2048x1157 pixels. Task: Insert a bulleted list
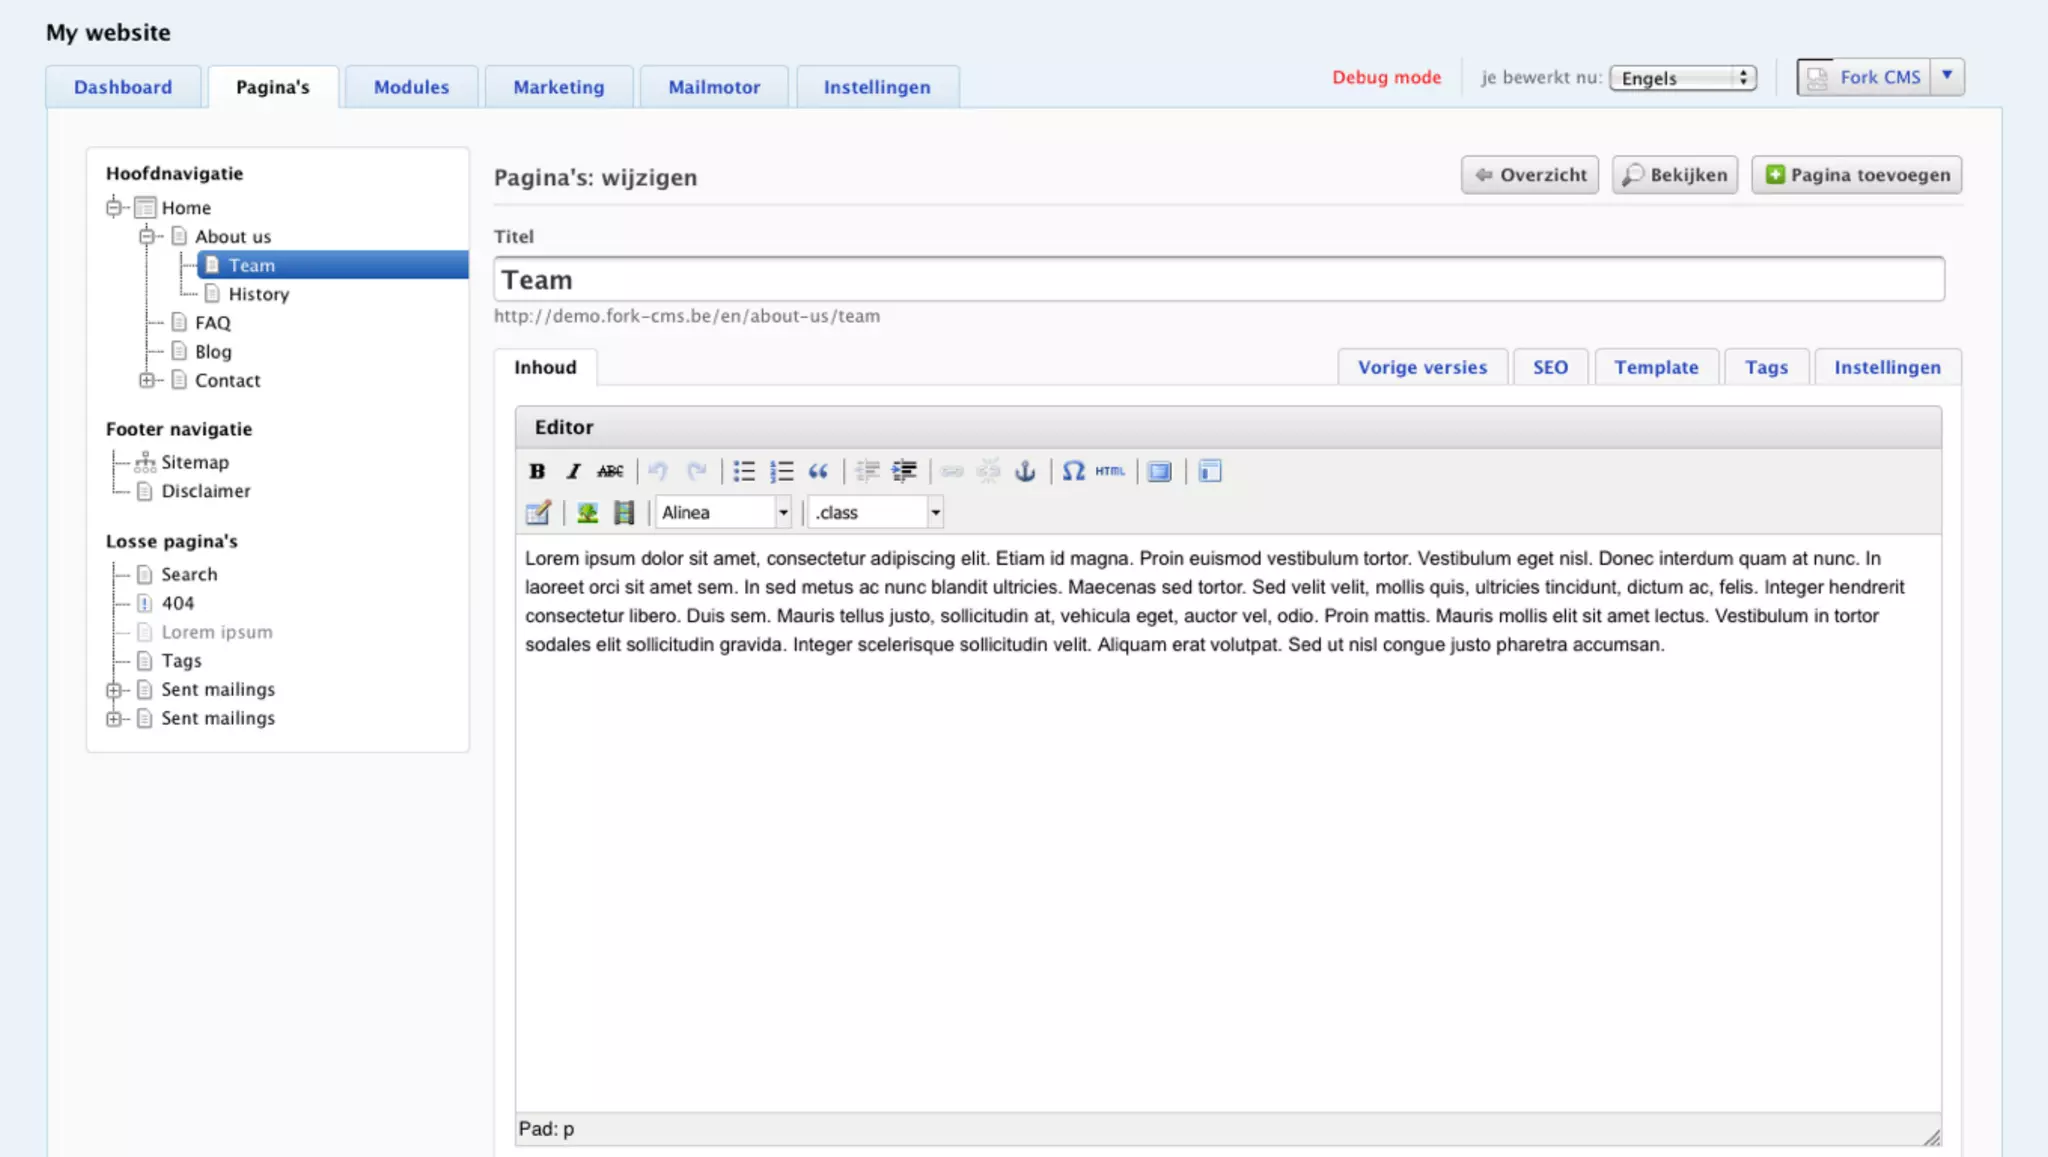[744, 471]
